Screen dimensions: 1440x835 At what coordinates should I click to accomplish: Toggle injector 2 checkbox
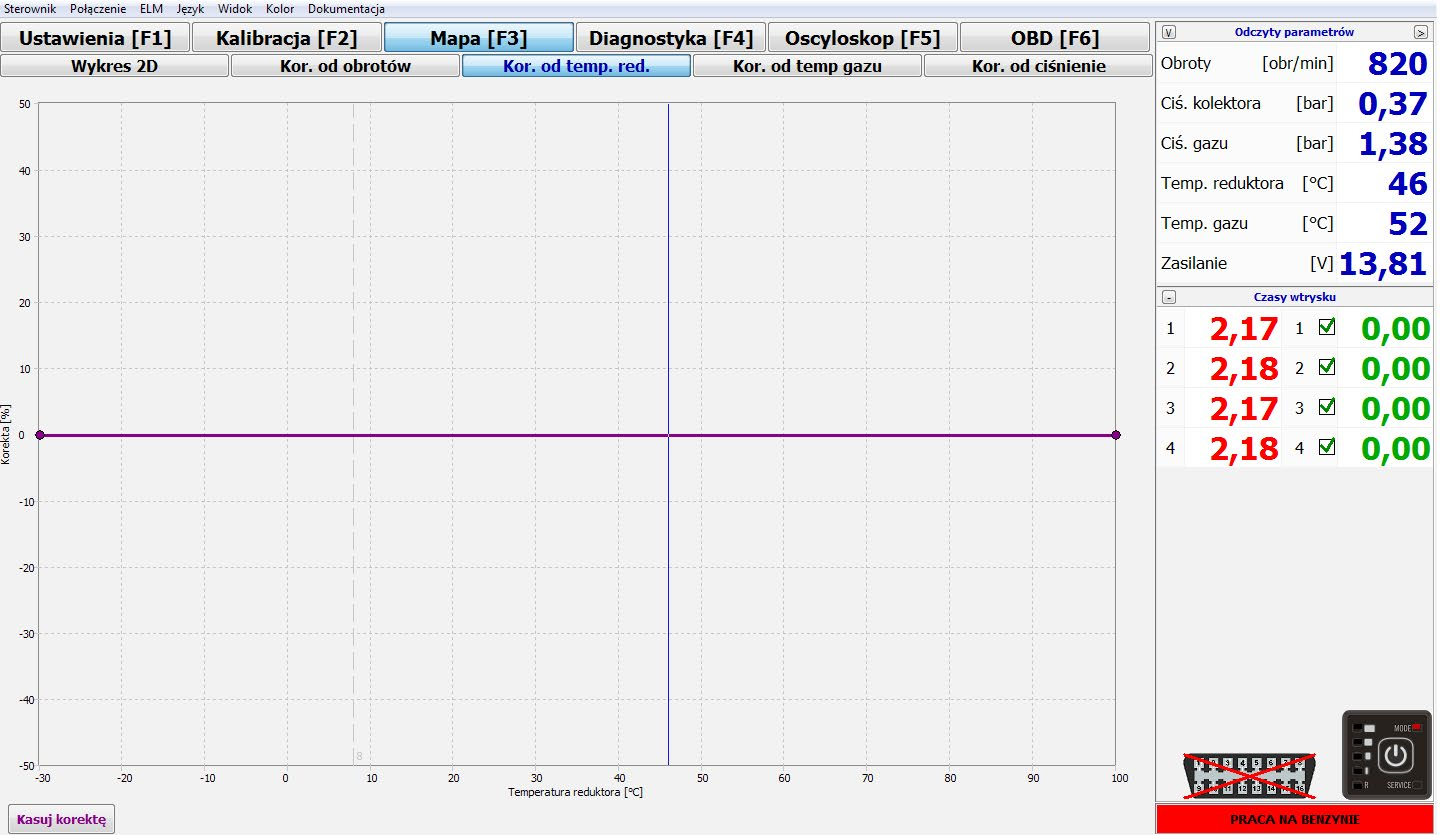pyautogui.click(x=1327, y=367)
